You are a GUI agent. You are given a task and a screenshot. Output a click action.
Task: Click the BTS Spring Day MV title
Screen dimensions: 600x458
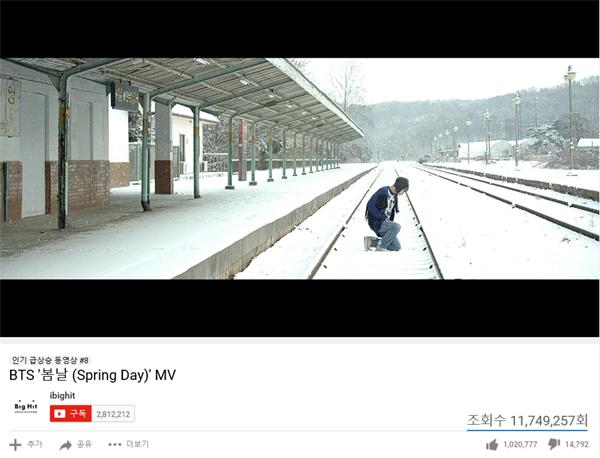(x=92, y=375)
